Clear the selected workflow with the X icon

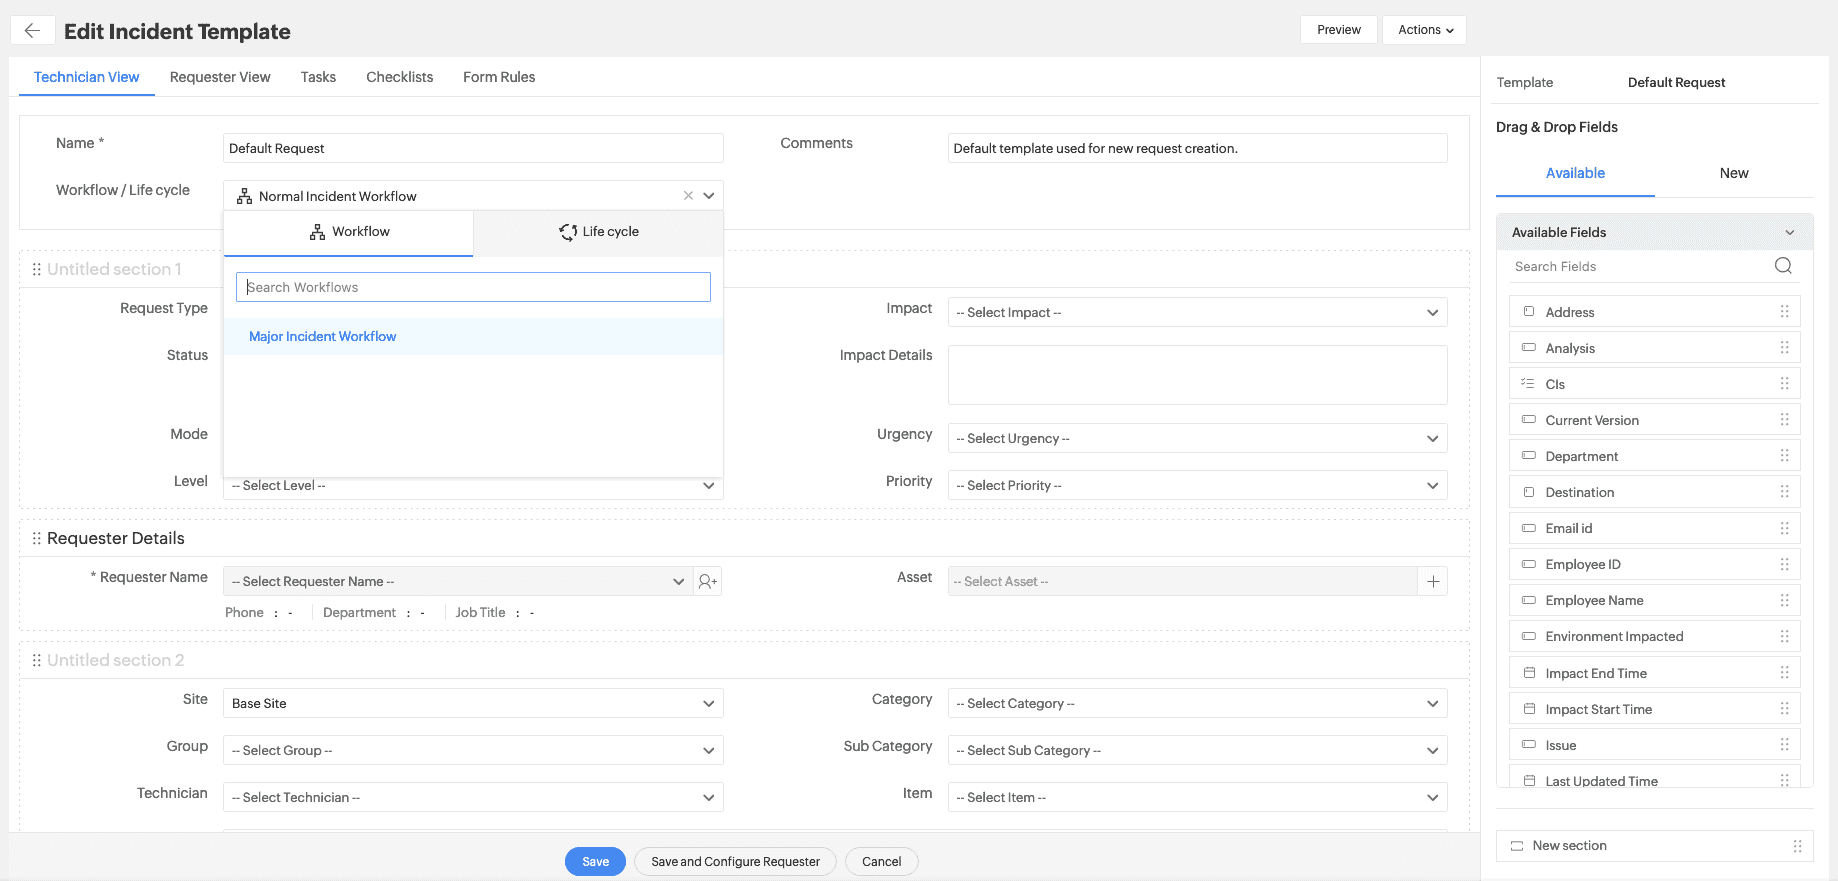pyautogui.click(x=688, y=196)
